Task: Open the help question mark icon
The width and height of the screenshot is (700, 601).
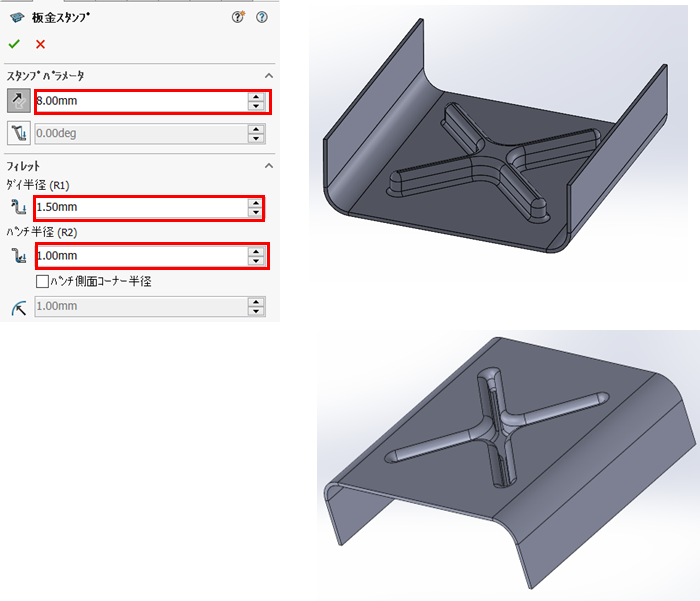Action: pos(262,17)
